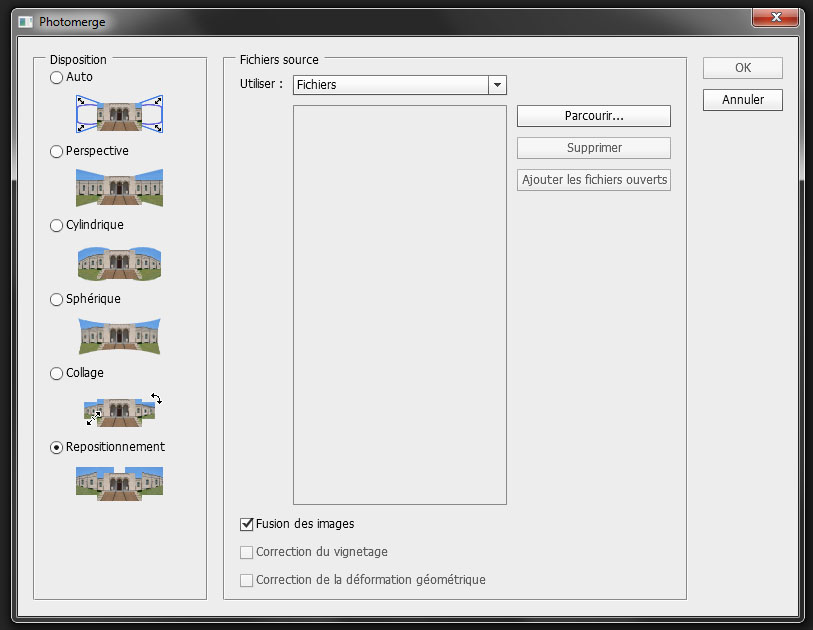Screen dimensions: 813x630
Task: Choose the Cylindrique layout radio button
Action: click(56, 226)
